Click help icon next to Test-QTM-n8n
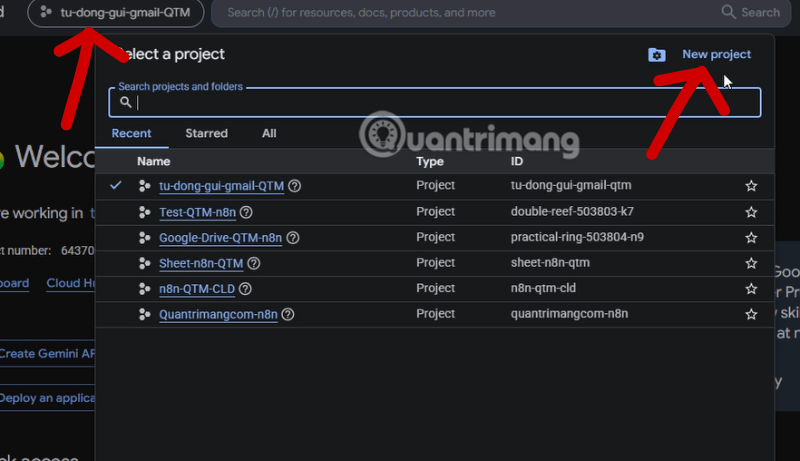The width and height of the screenshot is (800, 461). click(246, 212)
